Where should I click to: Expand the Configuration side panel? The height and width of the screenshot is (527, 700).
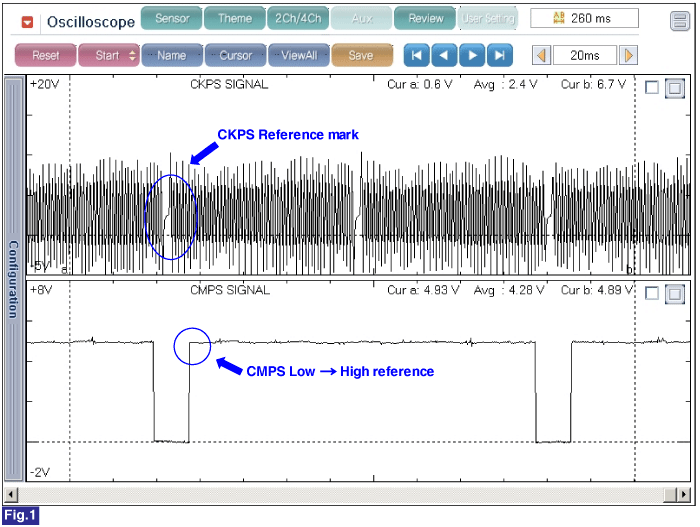(x=13, y=279)
